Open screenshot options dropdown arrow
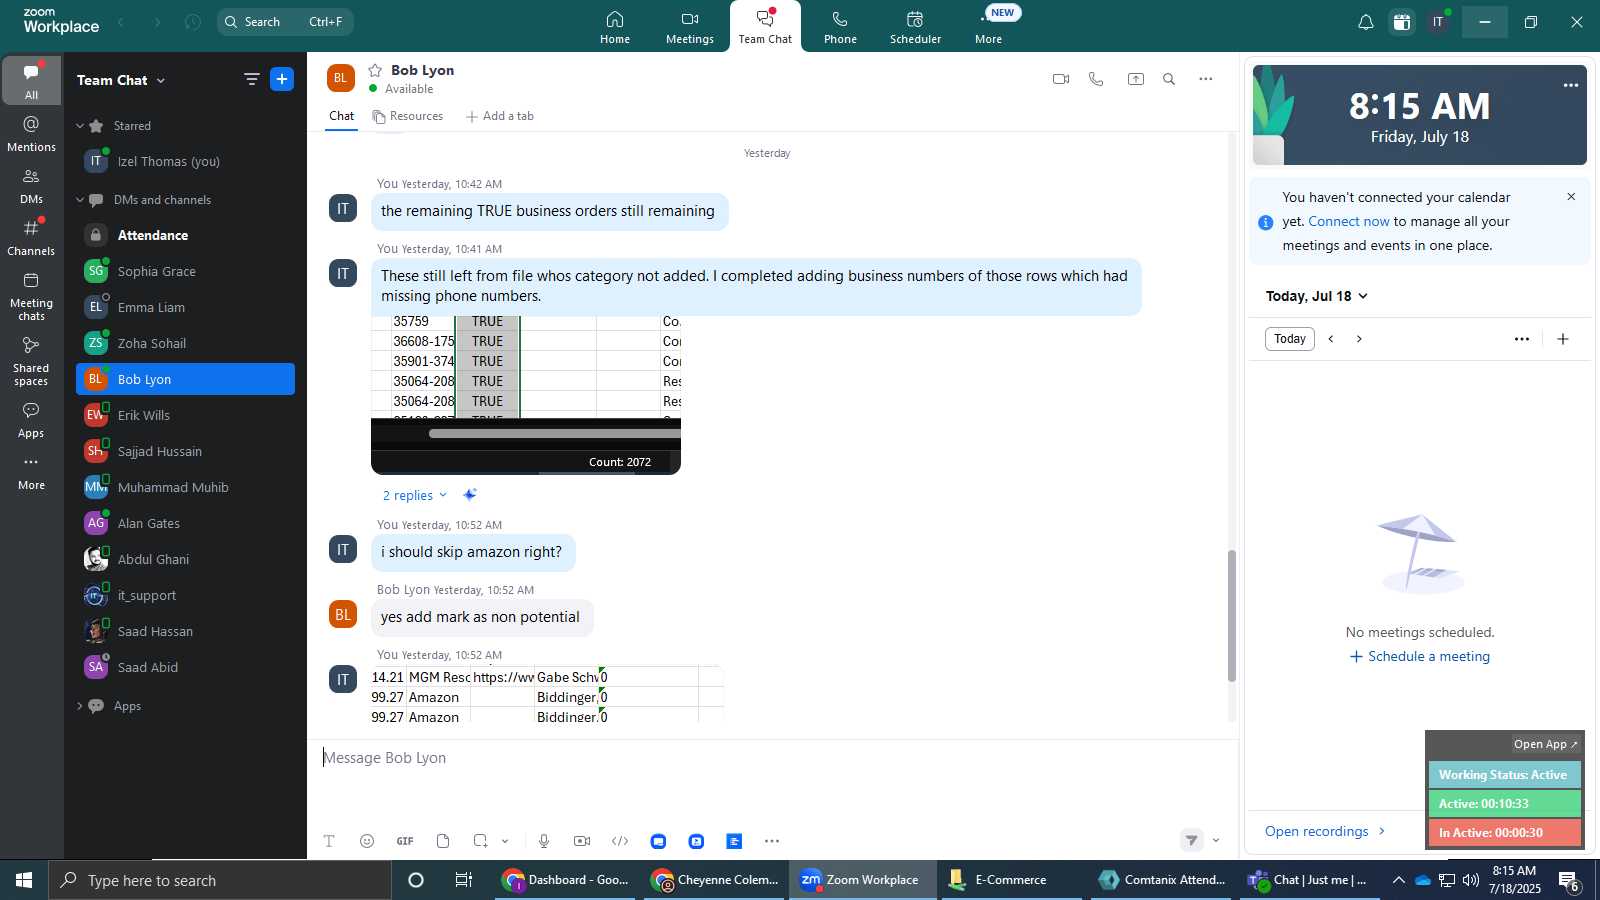 [x=505, y=841]
